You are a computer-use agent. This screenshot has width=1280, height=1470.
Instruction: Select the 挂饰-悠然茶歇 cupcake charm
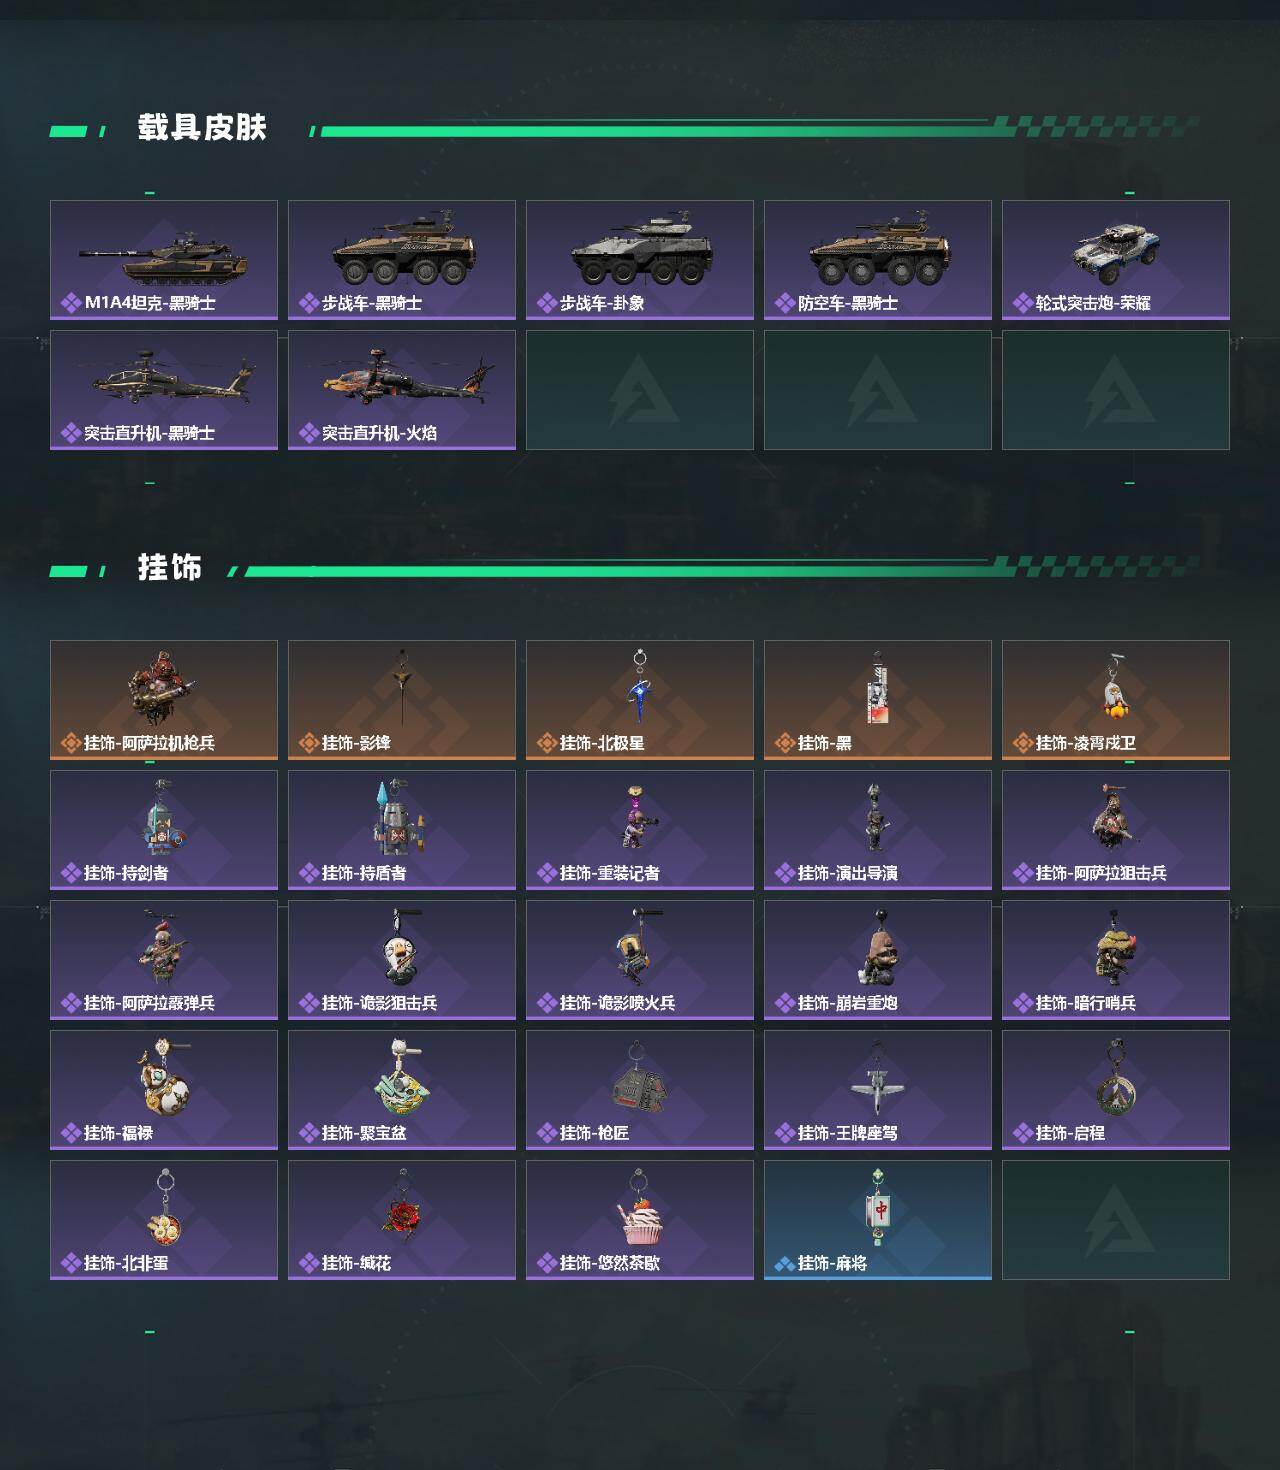(x=640, y=1220)
